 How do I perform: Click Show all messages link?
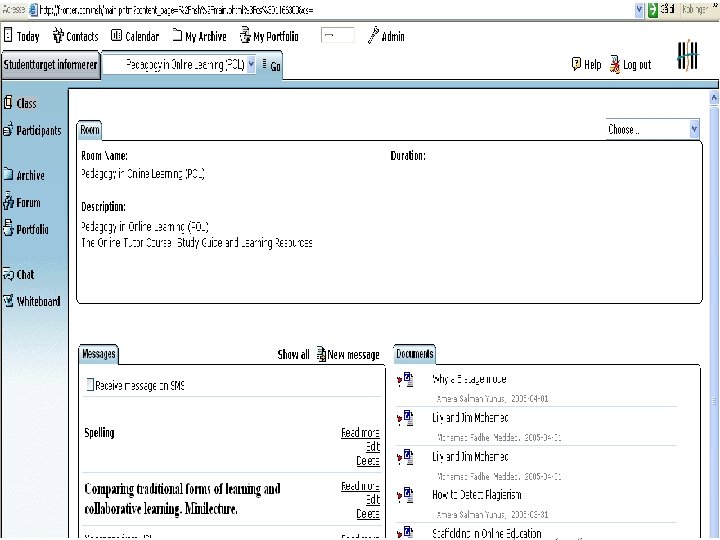pos(293,354)
